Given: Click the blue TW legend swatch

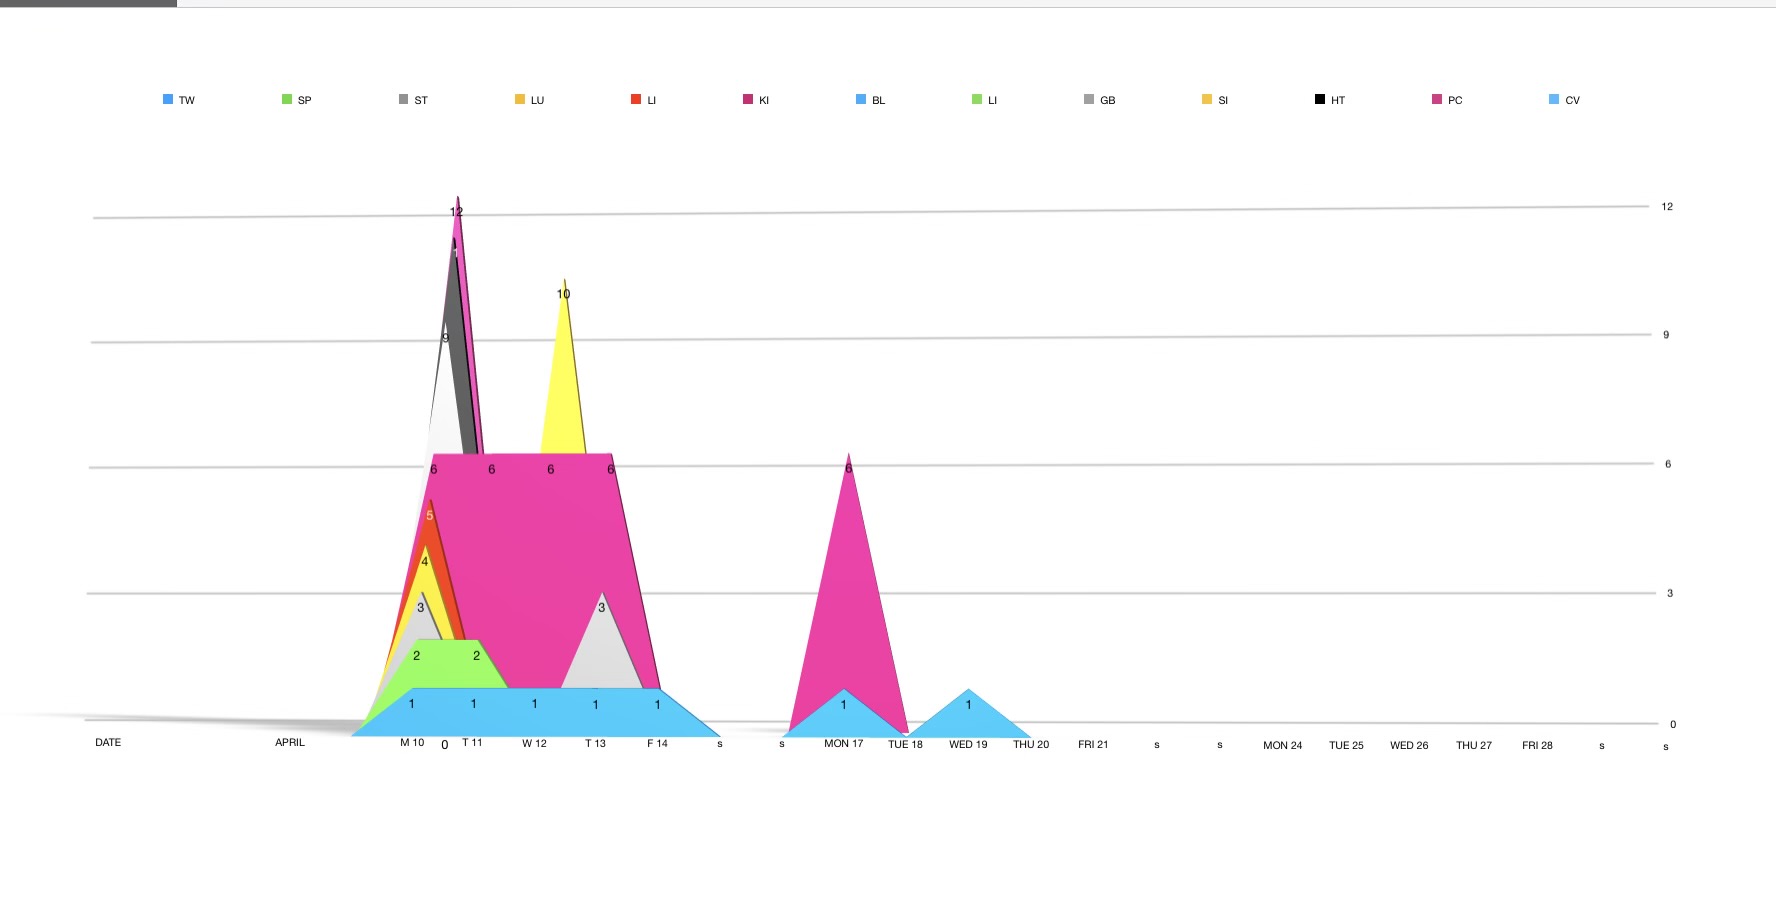Looking at the screenshot, I should (x=168, y=99).
